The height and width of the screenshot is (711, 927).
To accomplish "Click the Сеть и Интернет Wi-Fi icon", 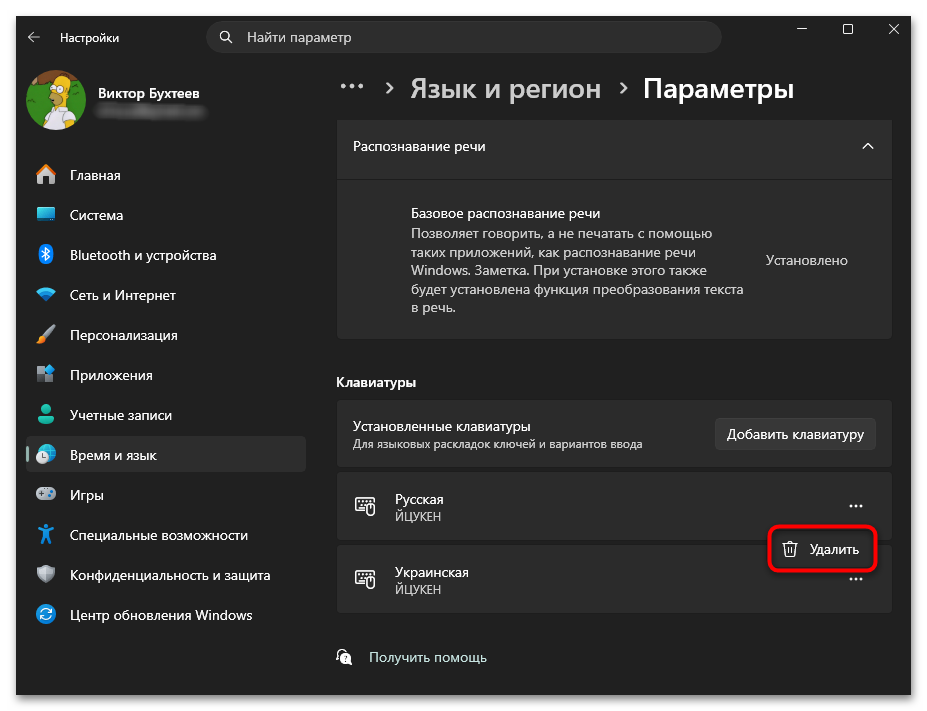I will pyautogui.click(x=46, y=294).
